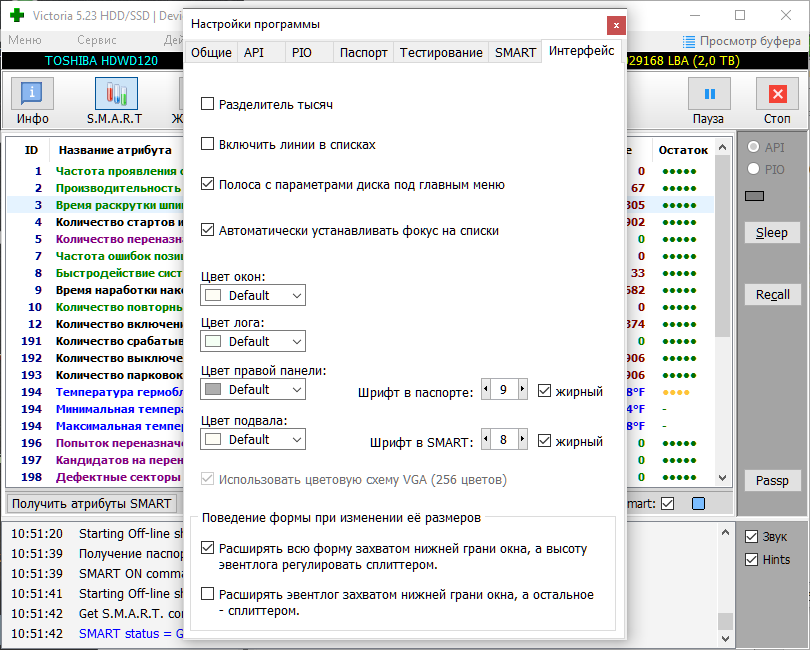810x650 pixels.
Task: Increase Шрифт в паспорте font size
Action: 522,389
